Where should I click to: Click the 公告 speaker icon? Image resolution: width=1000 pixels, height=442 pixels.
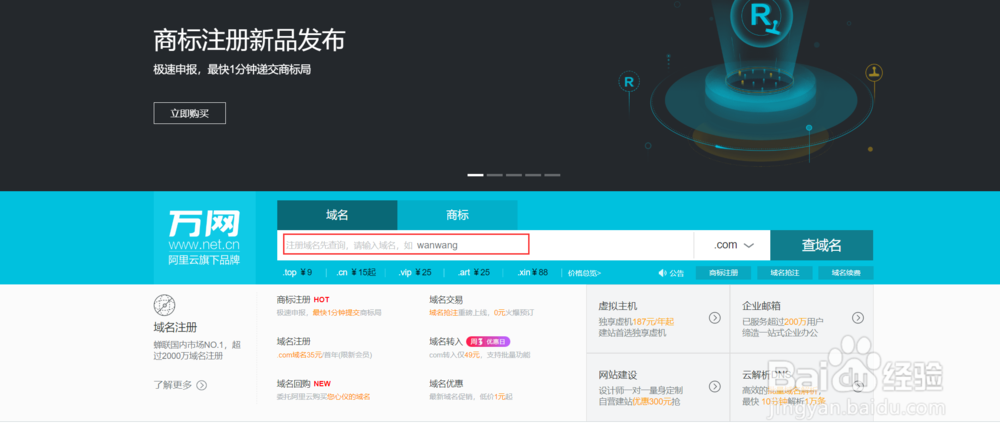click(x=663, y=273)
